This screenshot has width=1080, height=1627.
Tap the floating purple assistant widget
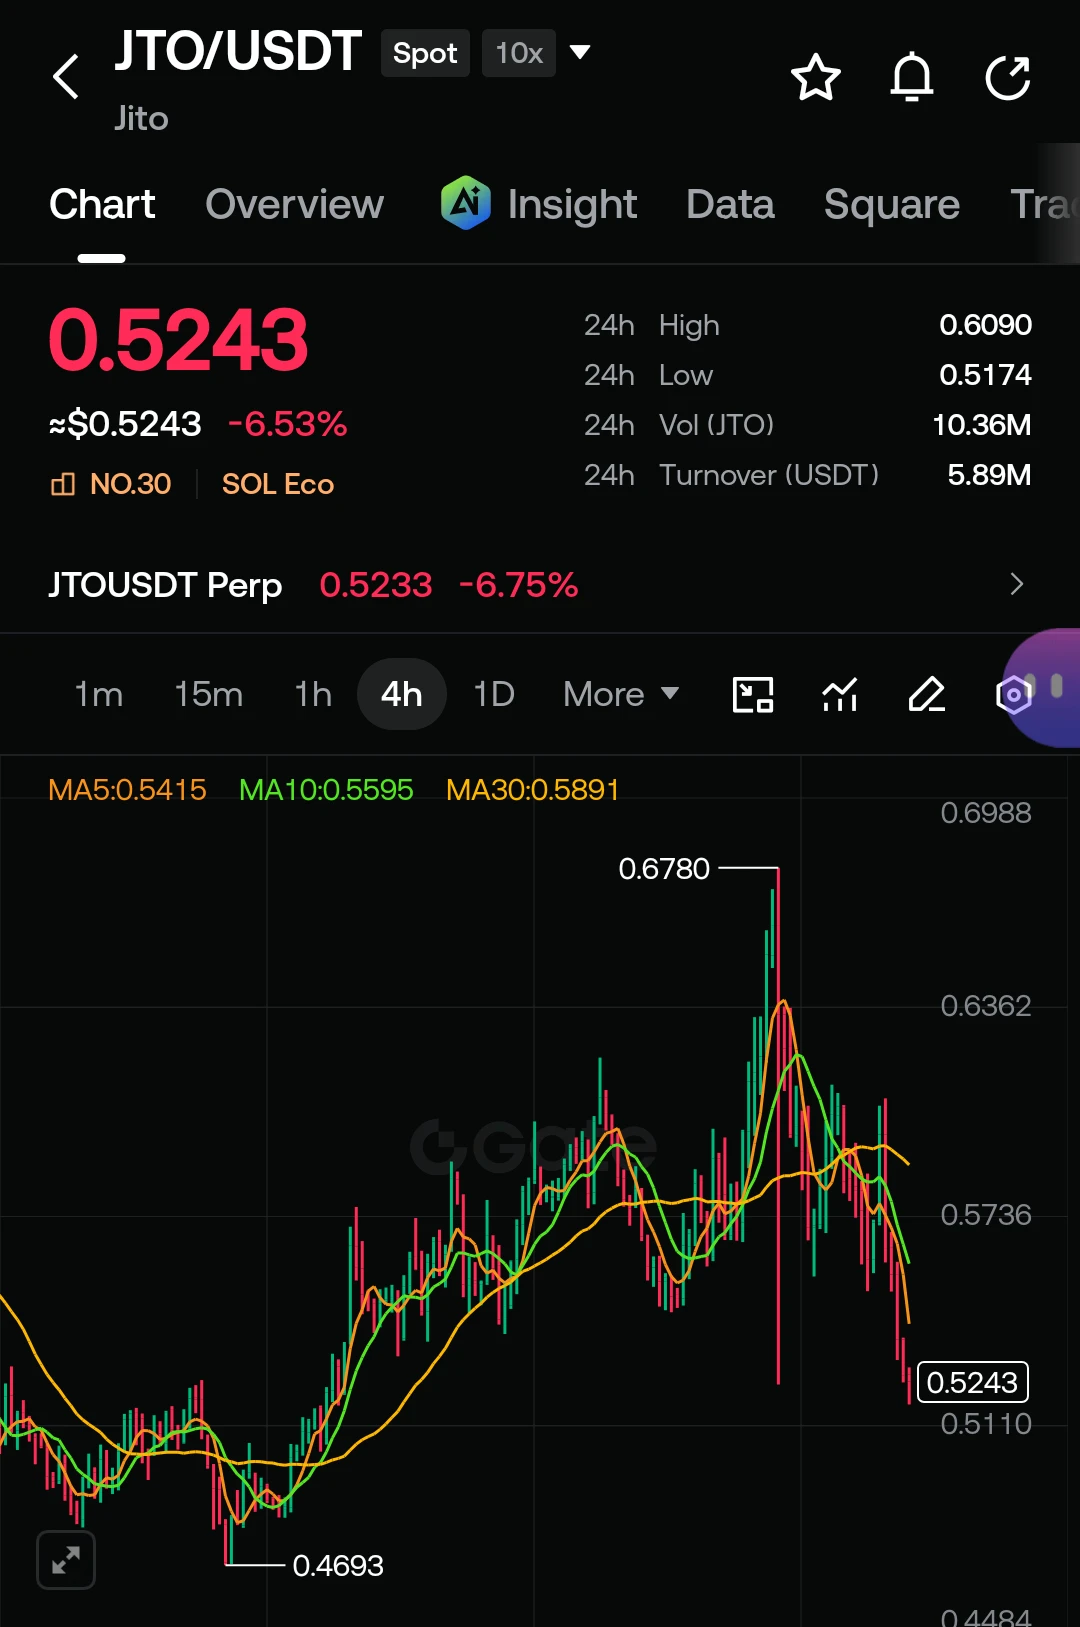click(x=1043, y=688)
